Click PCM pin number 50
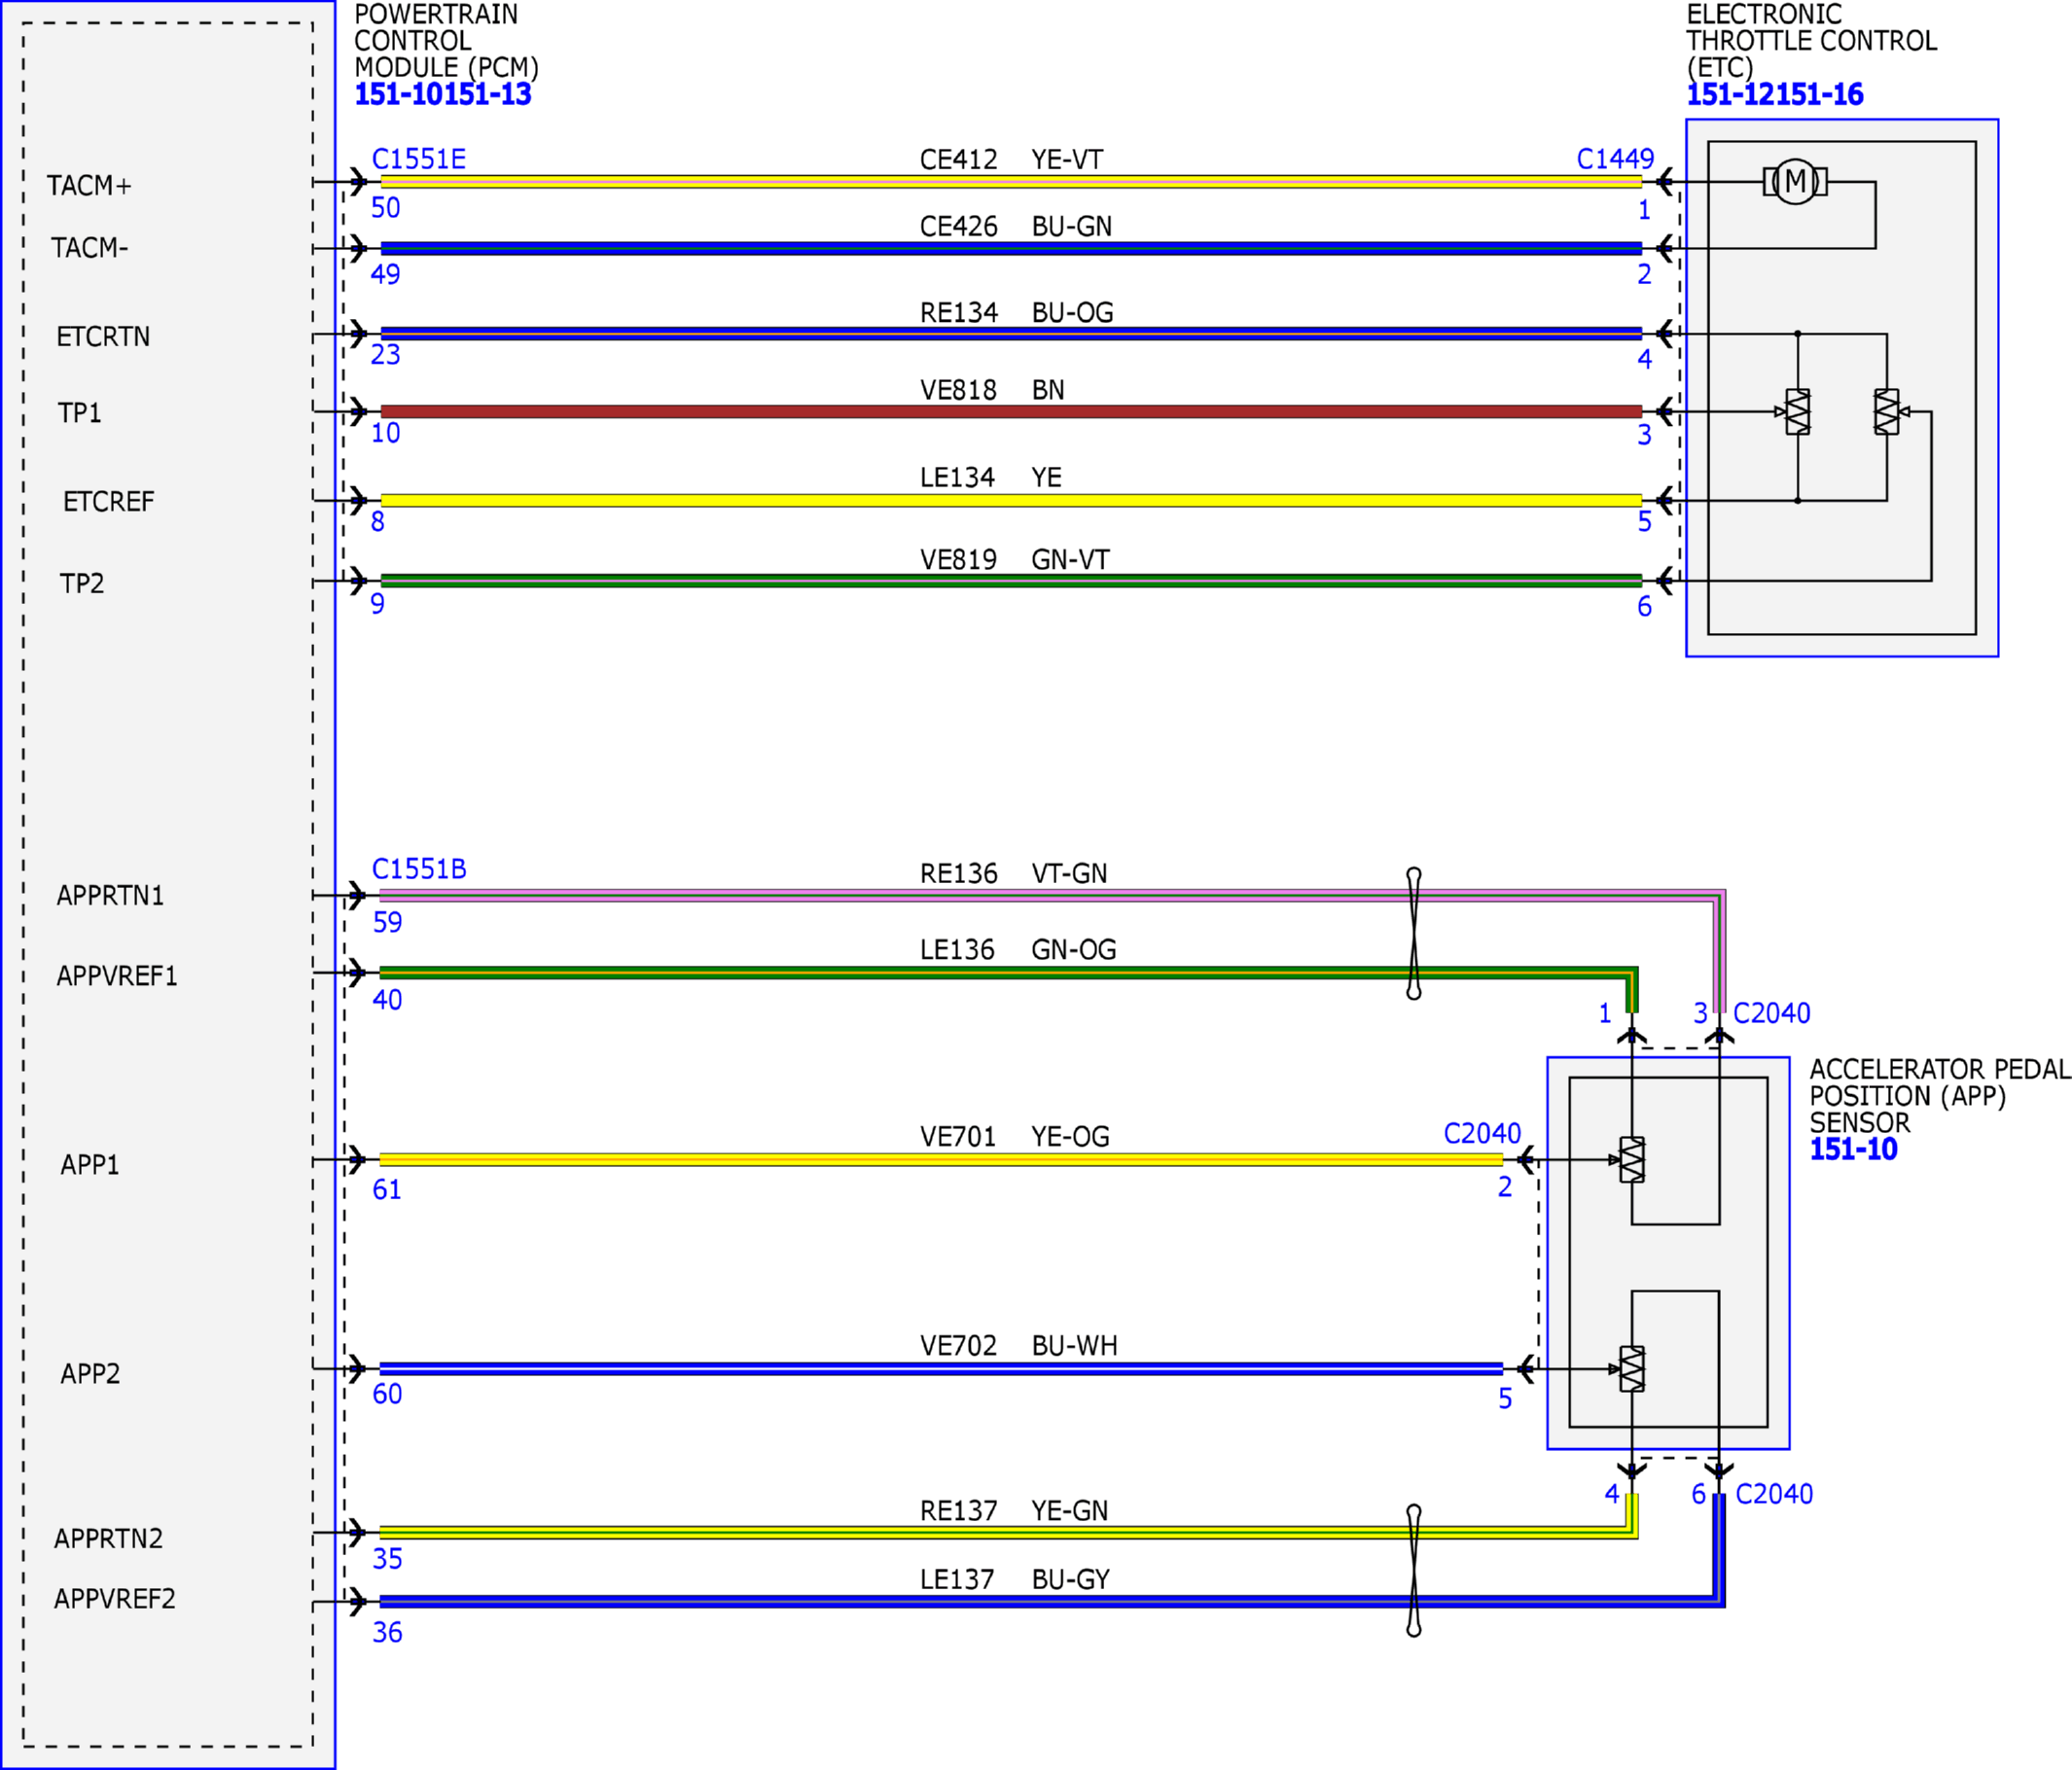This screenshot has height=1770, width=2072. coord(385,208)
